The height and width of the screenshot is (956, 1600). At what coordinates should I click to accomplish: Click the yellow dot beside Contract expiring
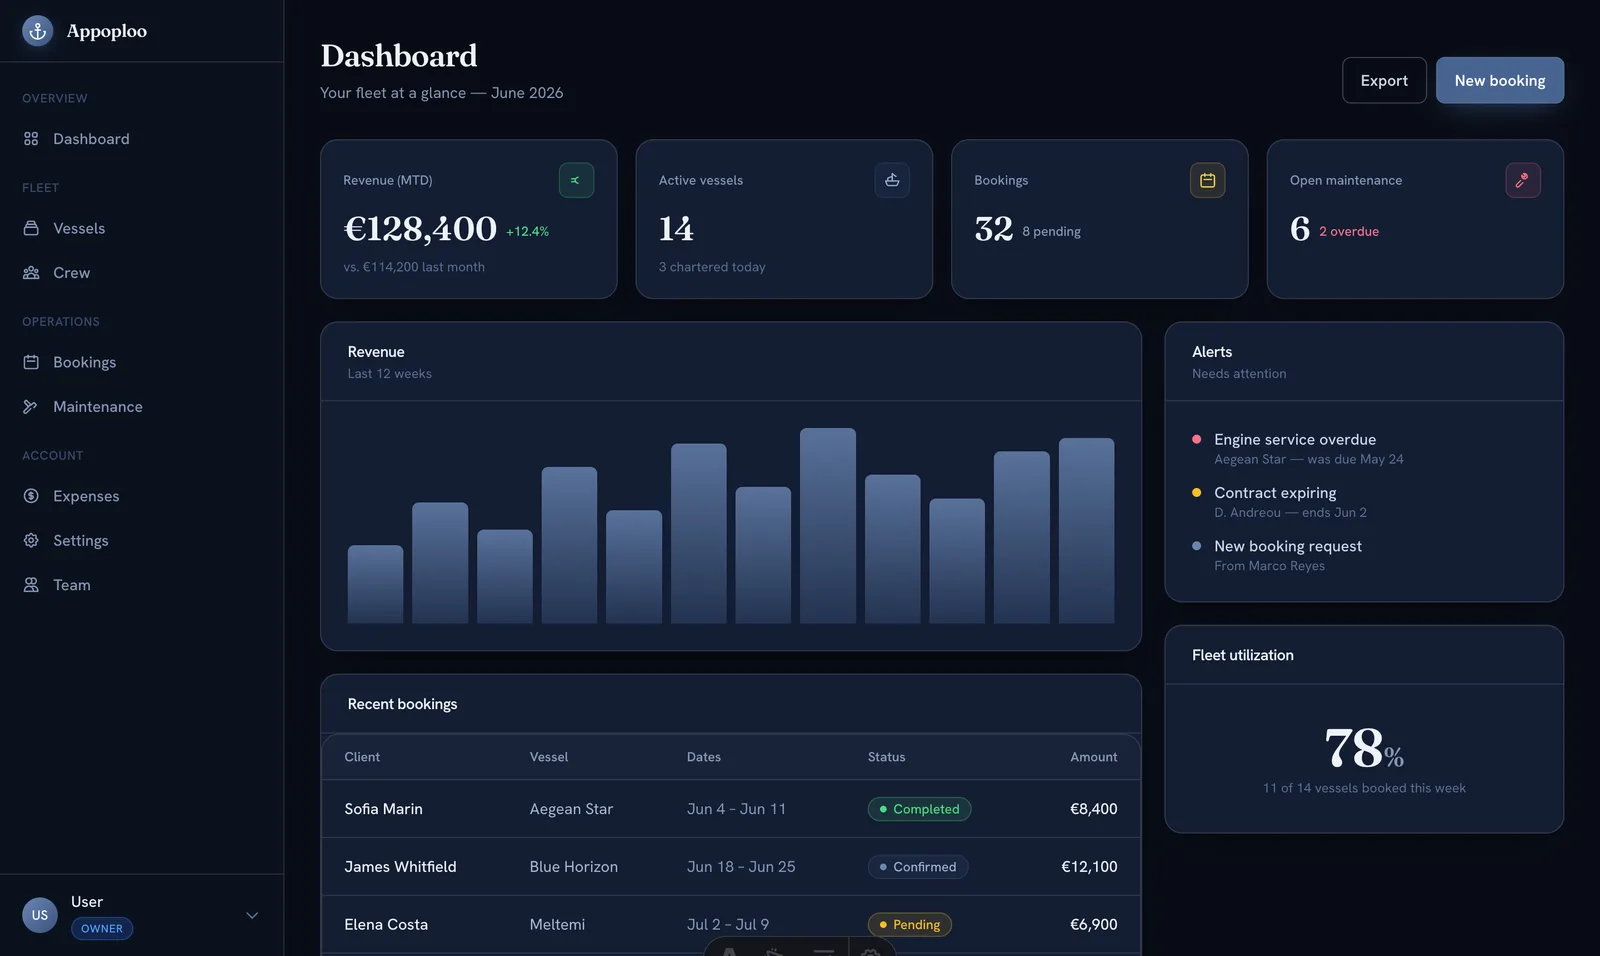pyautogui.click(x=1197, y=492)
